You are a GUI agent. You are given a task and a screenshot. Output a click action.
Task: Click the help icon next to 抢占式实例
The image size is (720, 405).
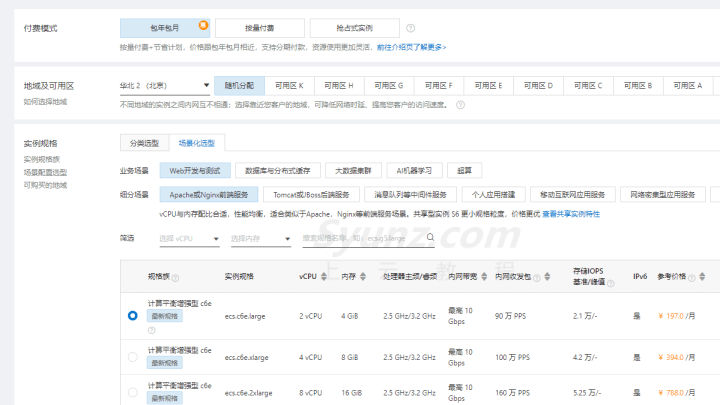(411, 28)
